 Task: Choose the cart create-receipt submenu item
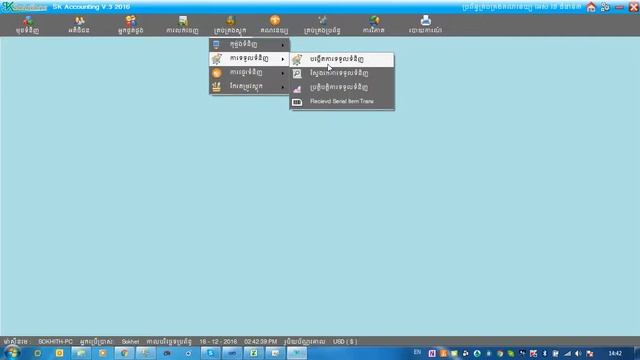coord(342,59)
